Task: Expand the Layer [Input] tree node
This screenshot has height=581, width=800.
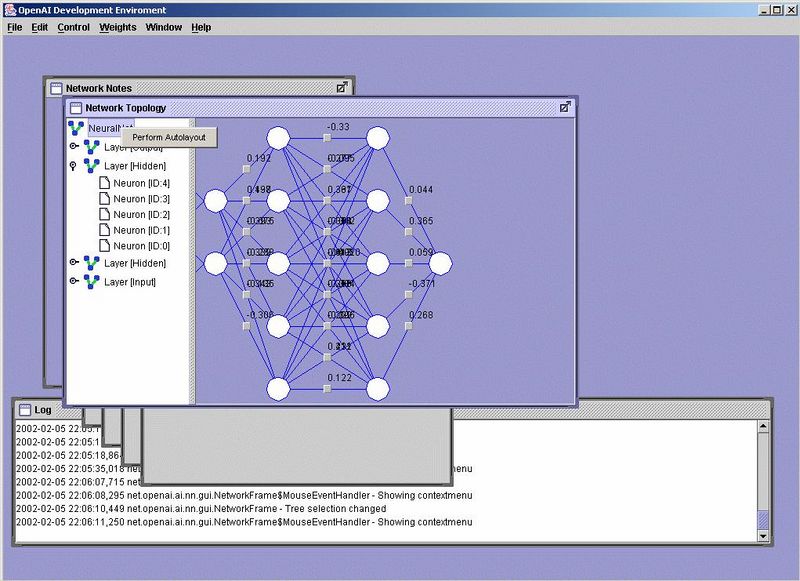Action: click(x=74, y=281)
